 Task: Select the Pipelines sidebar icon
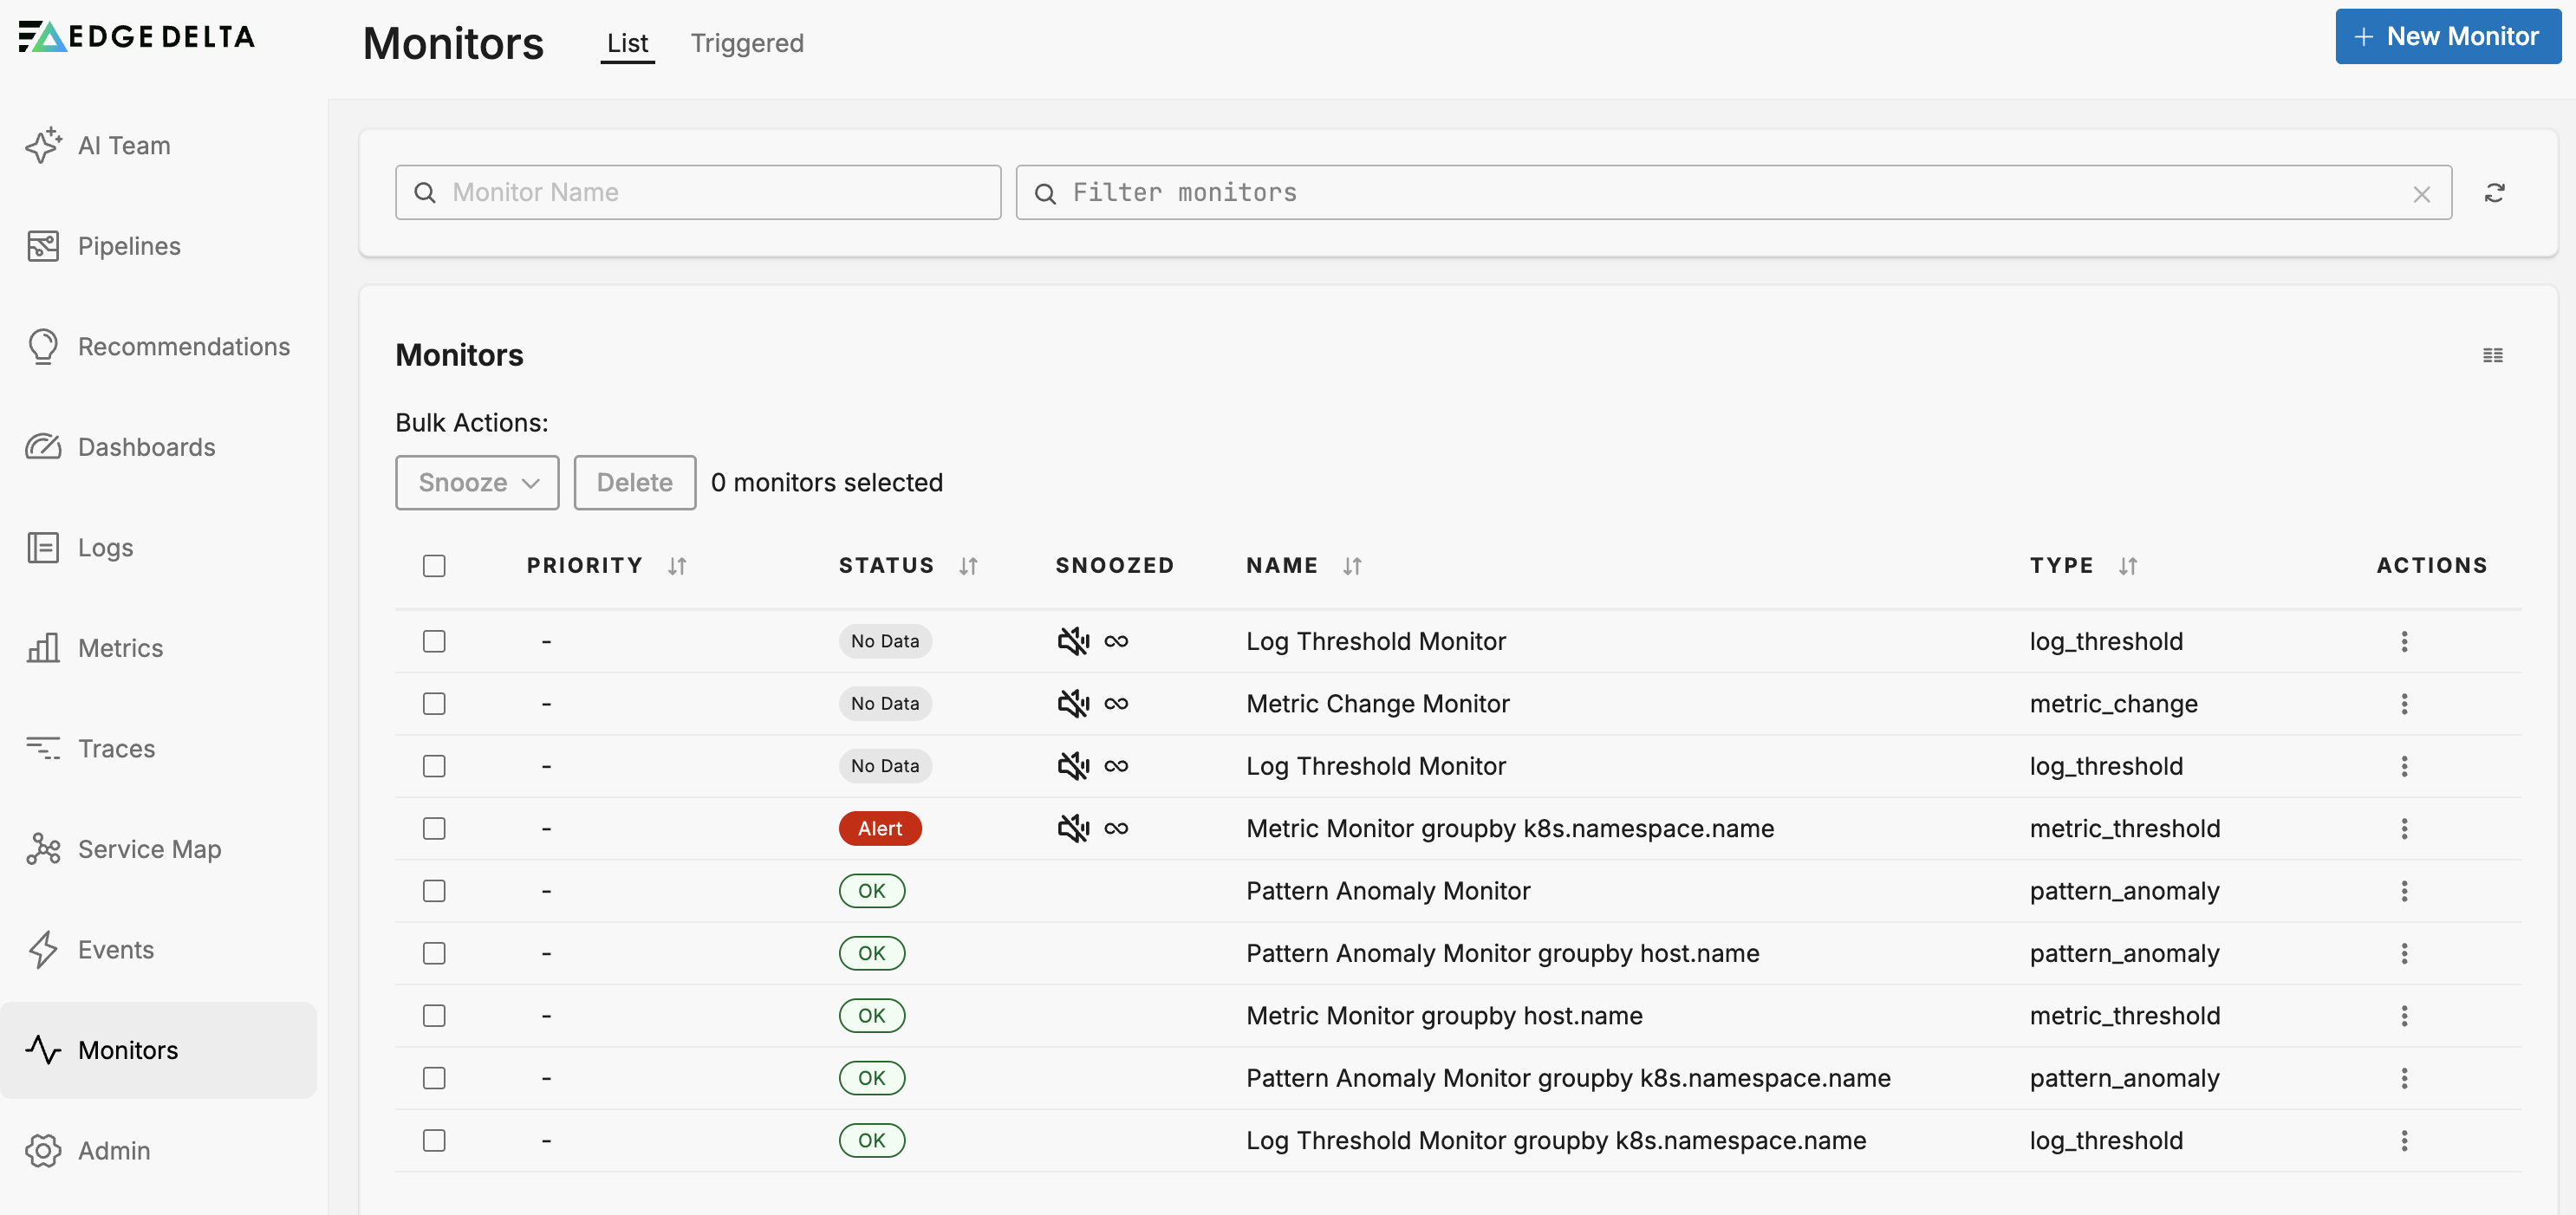pos(43,245)
